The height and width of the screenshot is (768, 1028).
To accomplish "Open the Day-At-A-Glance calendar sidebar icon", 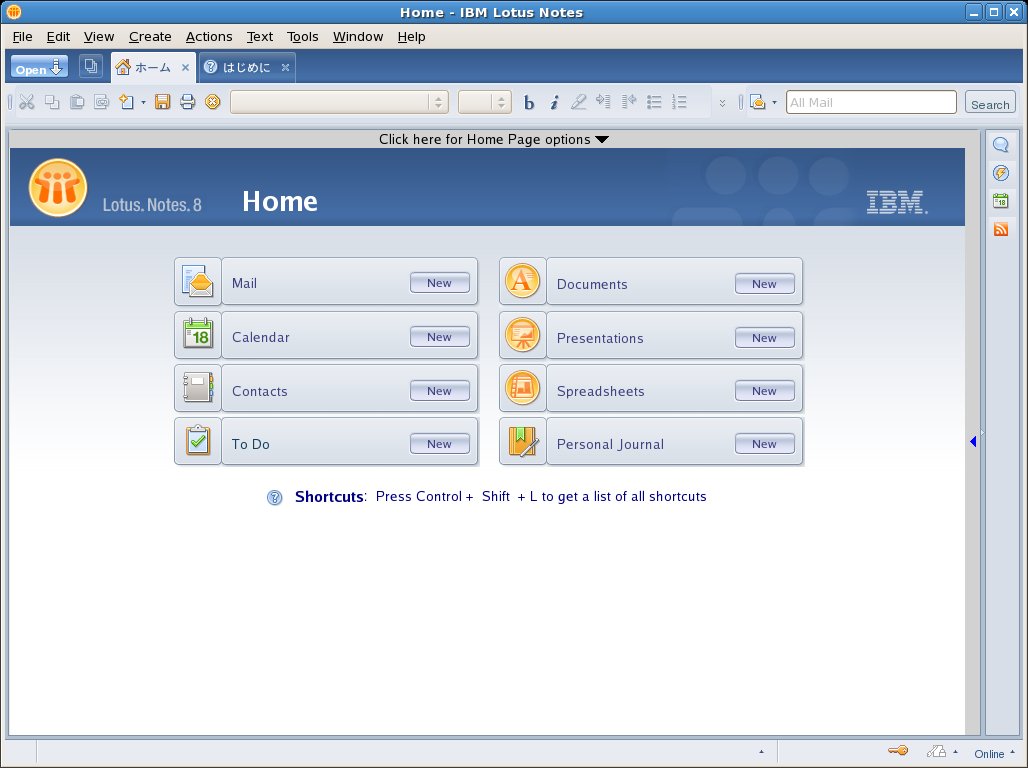I will click(1000, 201).
